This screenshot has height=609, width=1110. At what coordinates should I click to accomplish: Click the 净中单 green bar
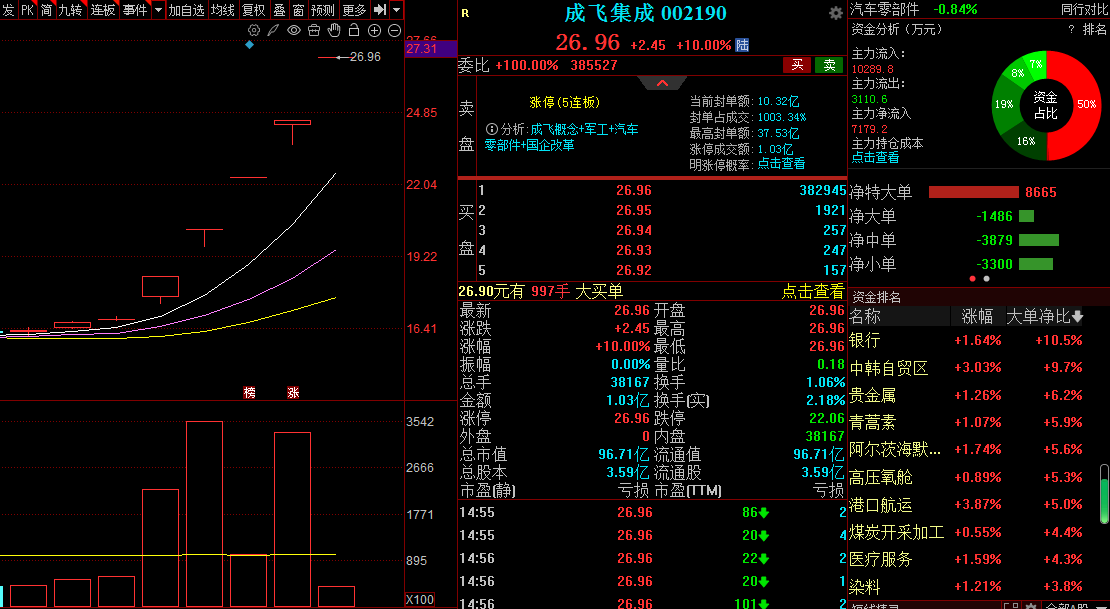[x=1039, y=240]
